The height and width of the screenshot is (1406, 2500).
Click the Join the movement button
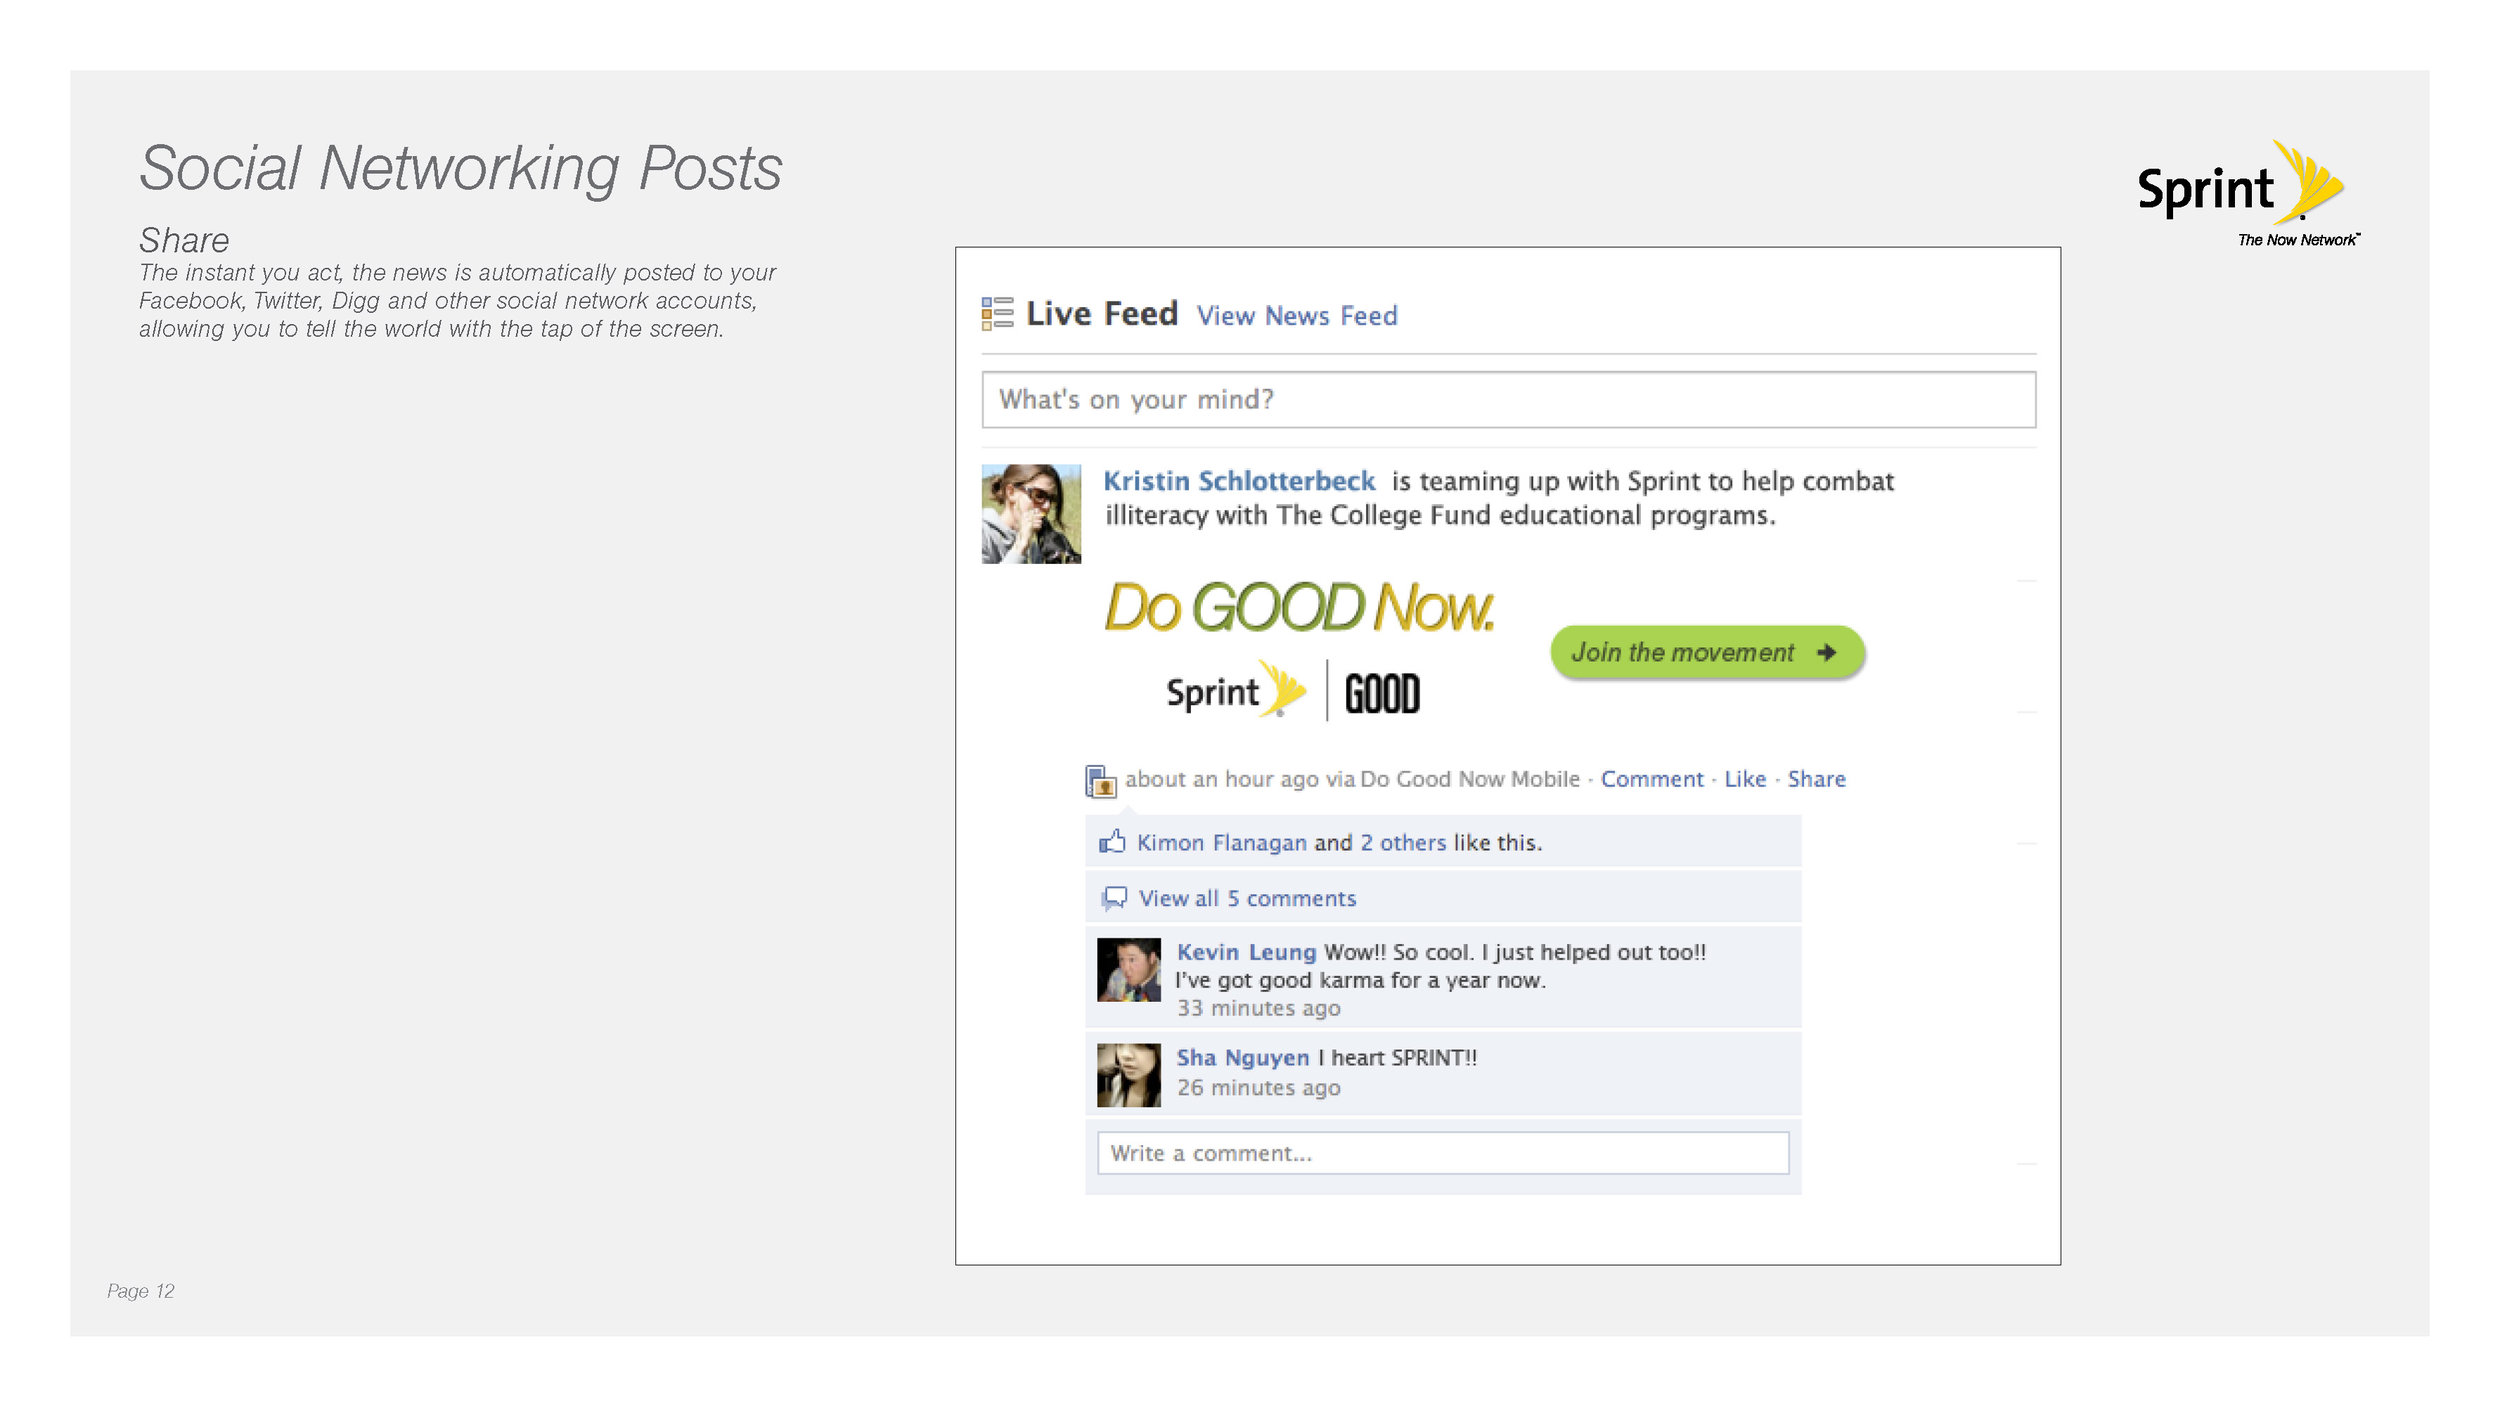1707,652
